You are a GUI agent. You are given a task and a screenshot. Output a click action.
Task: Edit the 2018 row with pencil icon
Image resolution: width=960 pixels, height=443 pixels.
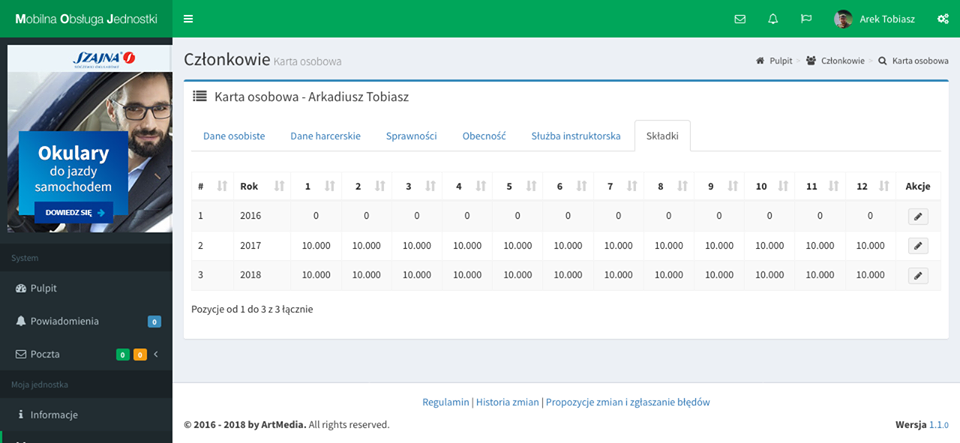click(917, 275)
